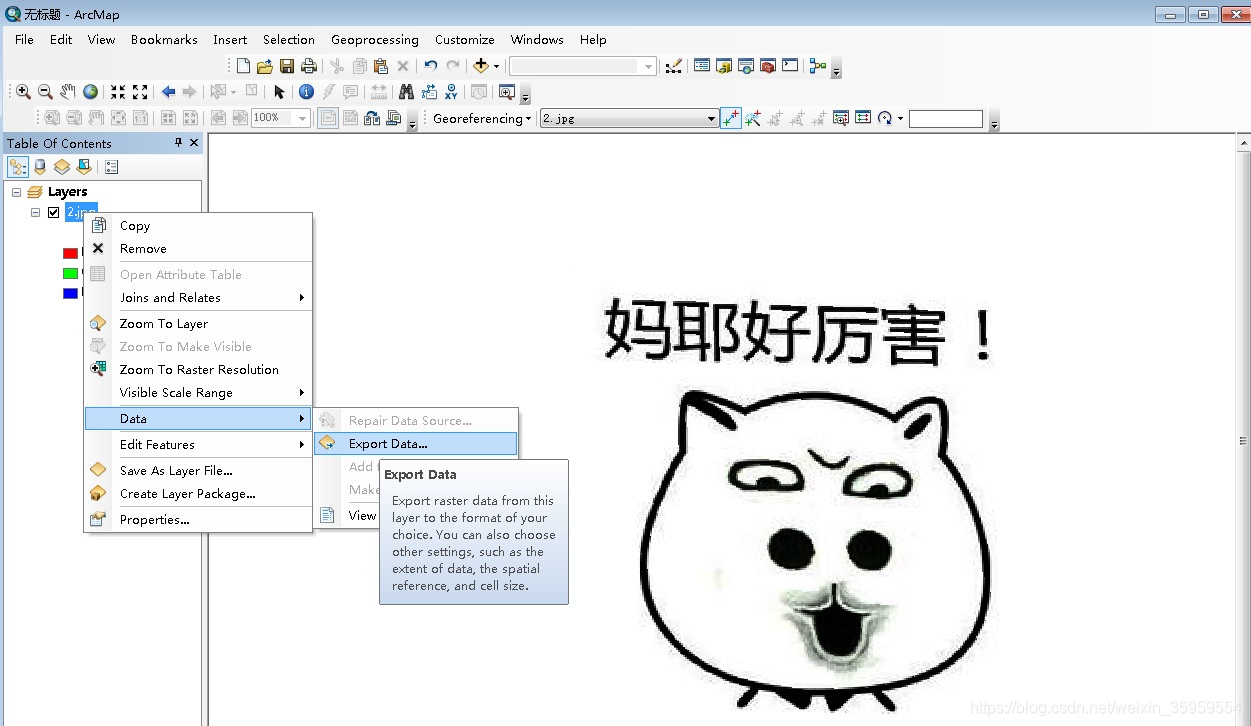
Task: Click the New map document icon
Action: point(243,66)
